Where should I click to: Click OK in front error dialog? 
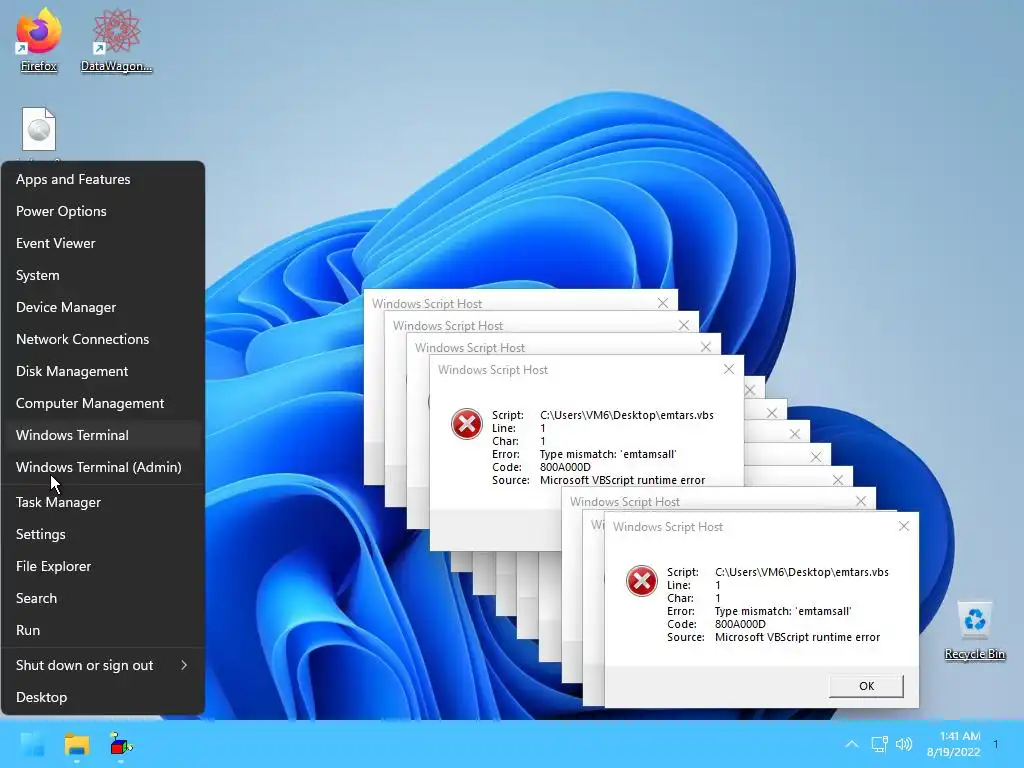tap(866, 686)
